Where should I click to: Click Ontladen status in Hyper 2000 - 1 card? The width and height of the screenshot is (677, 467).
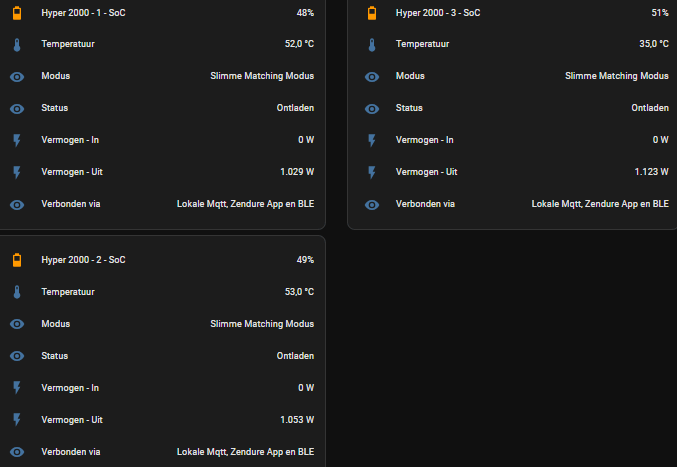coord(295,108)
